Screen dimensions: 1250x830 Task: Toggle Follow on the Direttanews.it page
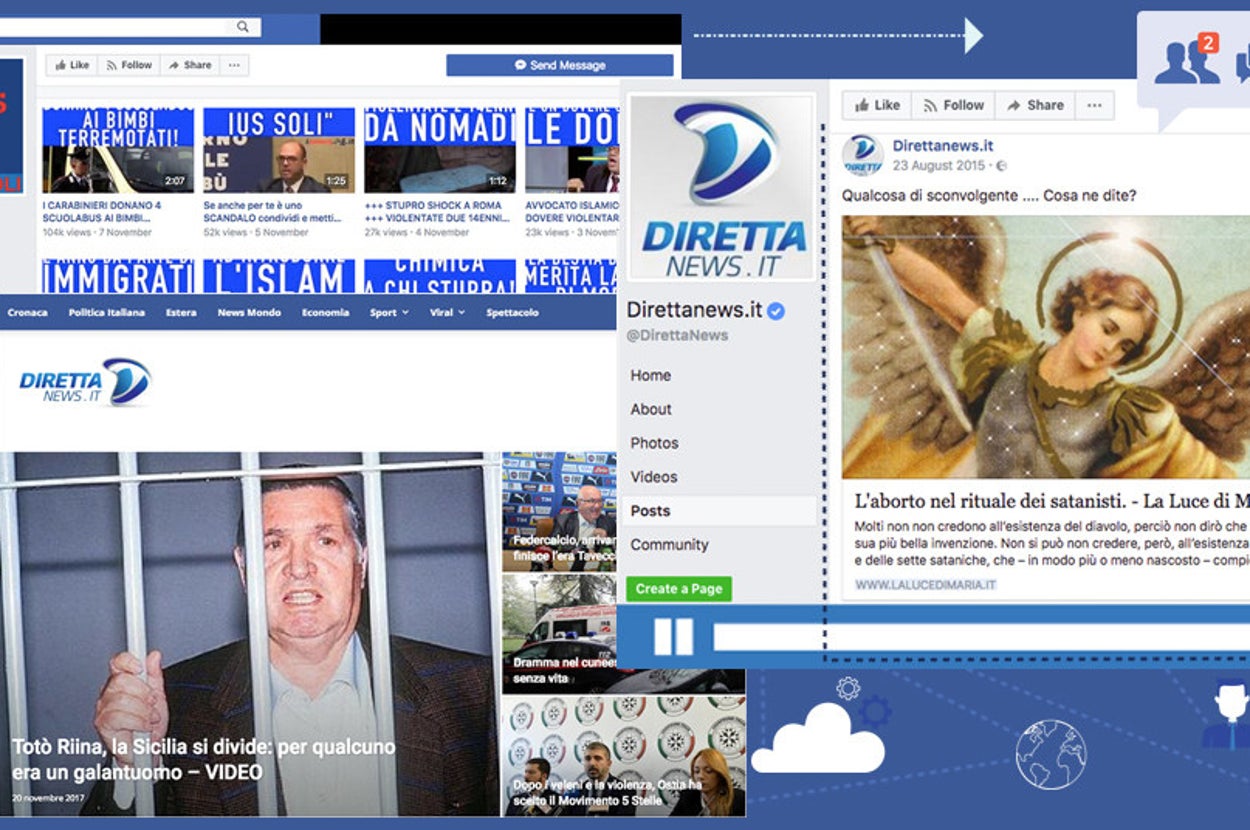pyautogui.click(x=953, y=105)
